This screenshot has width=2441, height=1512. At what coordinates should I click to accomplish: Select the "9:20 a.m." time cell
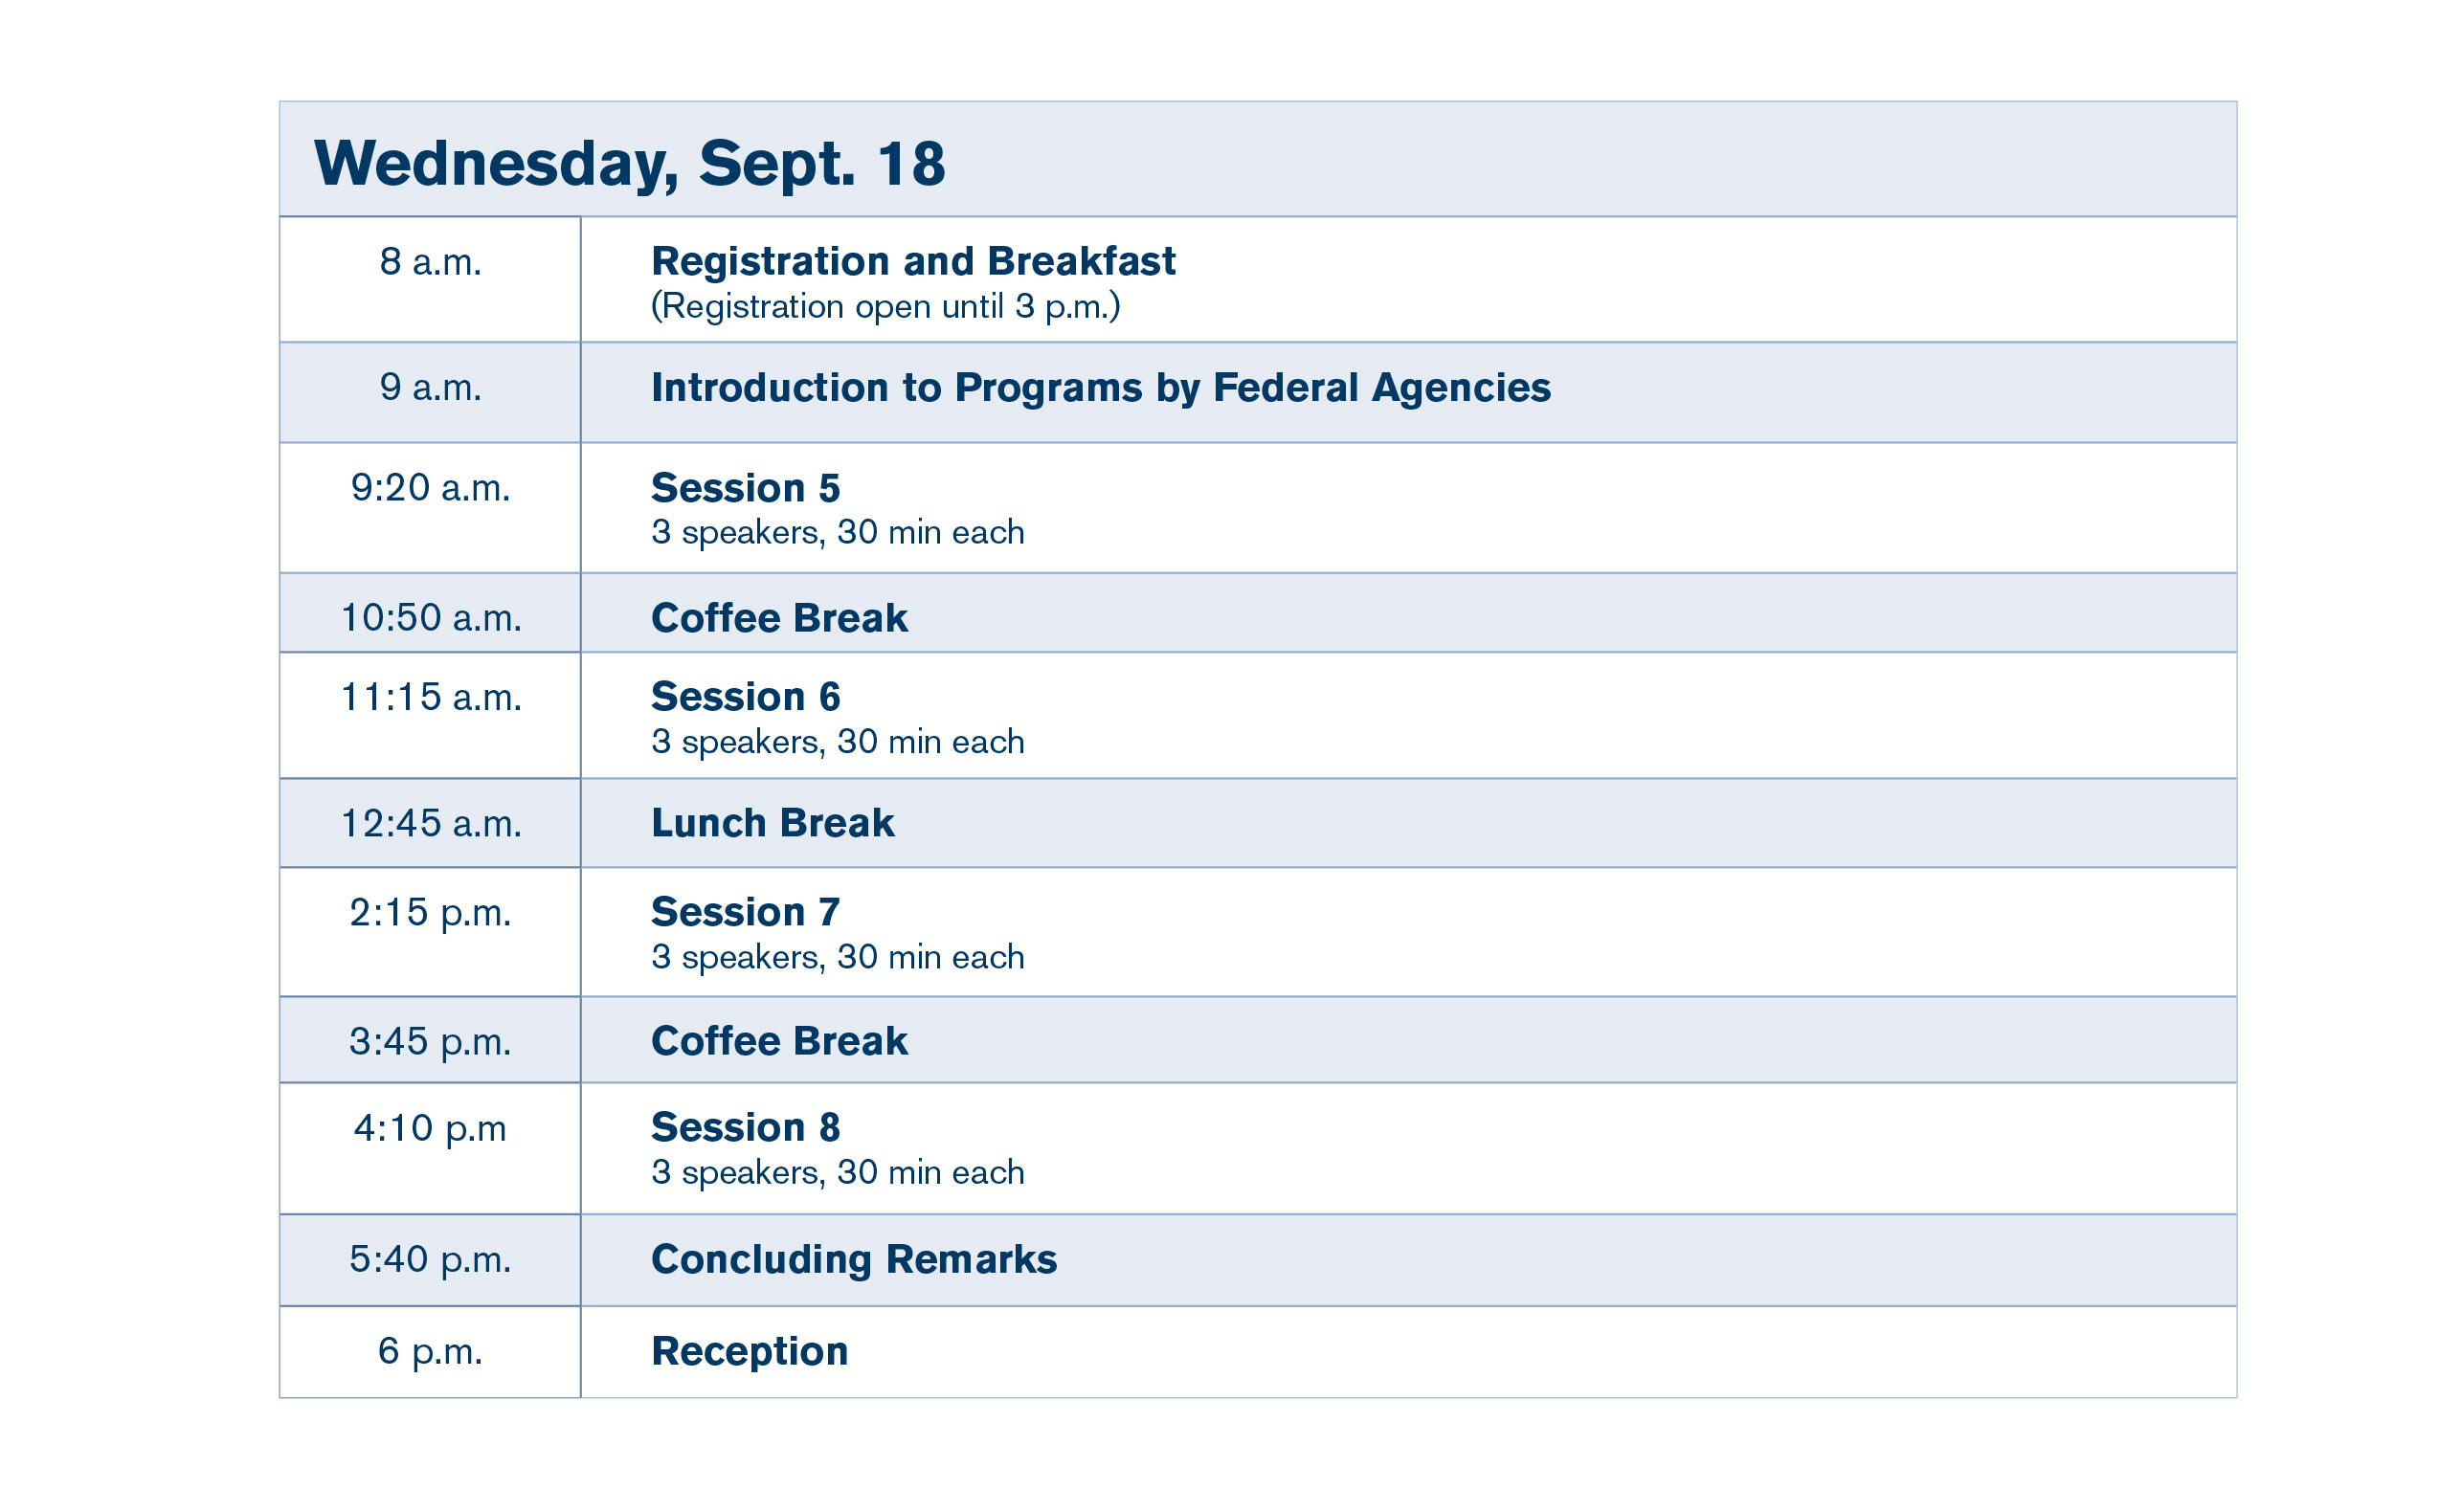(x=430, y=488)
